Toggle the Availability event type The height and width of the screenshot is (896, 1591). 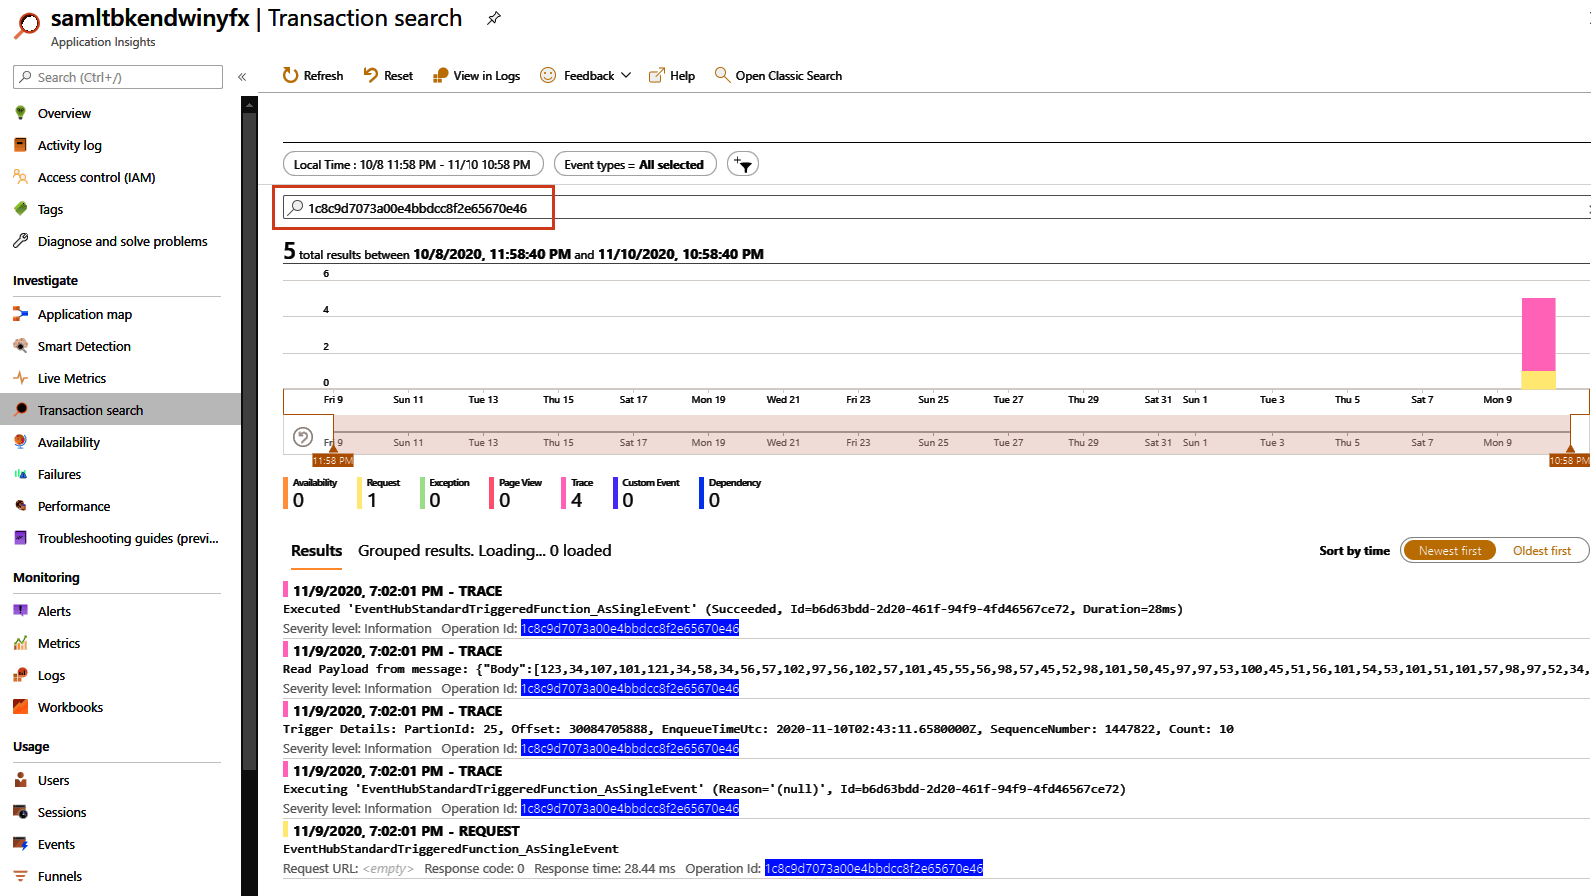pyautogui.click(x=313, y=493)
